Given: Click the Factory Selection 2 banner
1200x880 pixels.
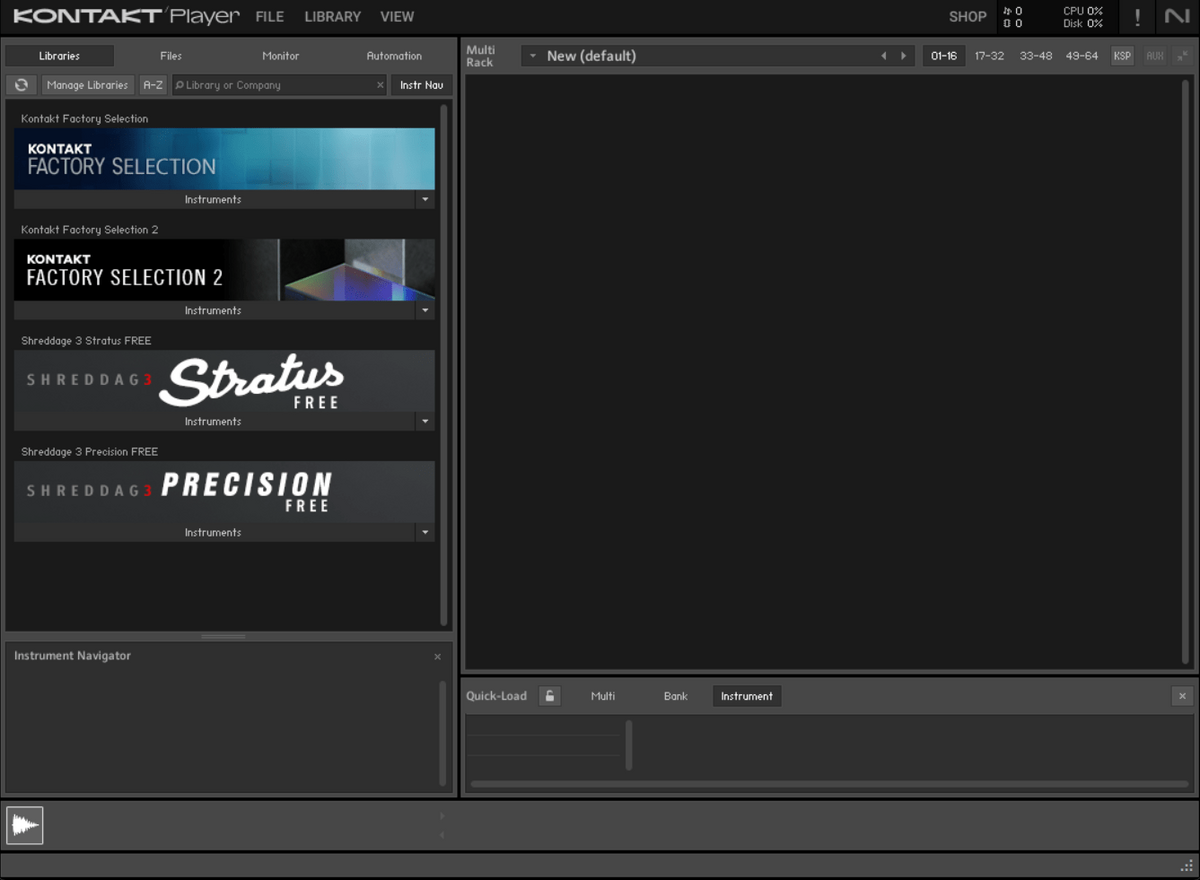Looking at the screenshot, I should coord(224,269).
